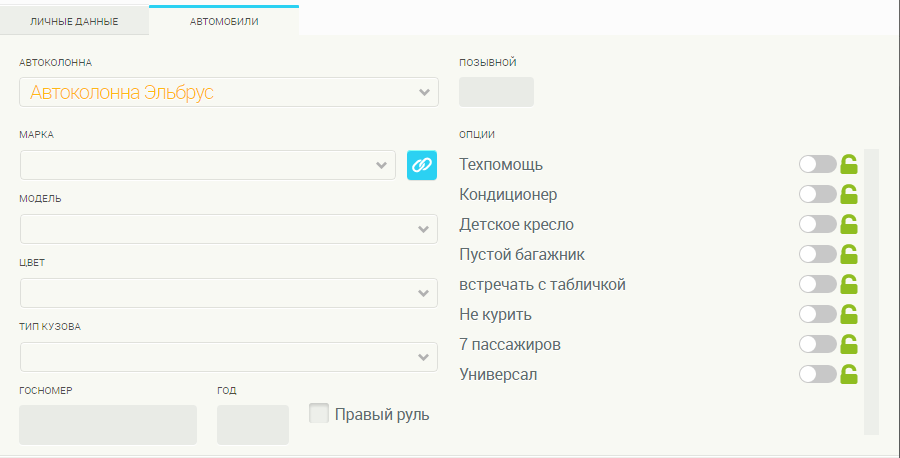This screenshot has width=900, height=458.
Task: Click the lock icon for Пустой багажник
Action: point(849,254)
